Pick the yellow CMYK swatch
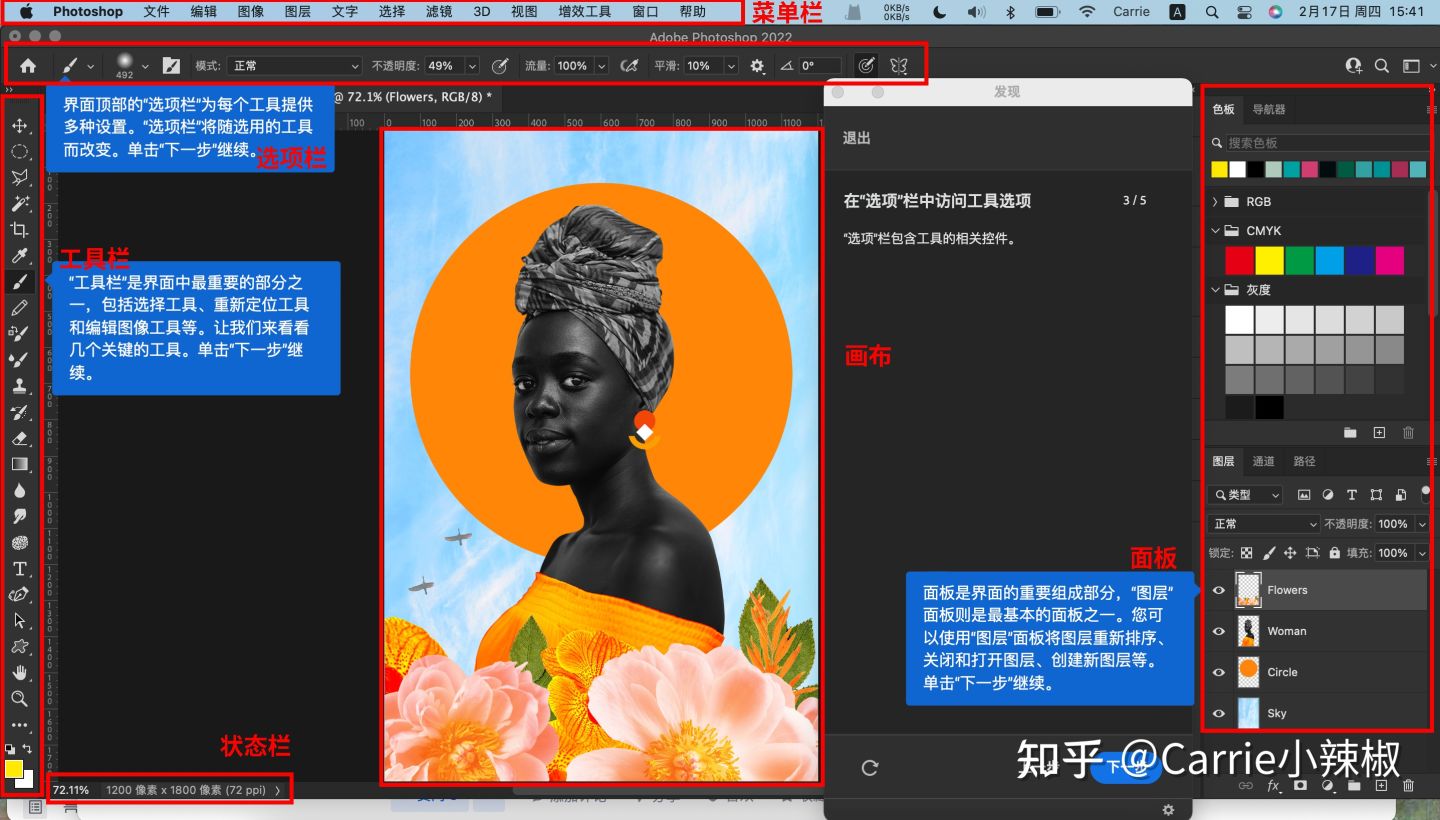Image resolution: width=1440 pixels, height=820 pixels. [1269, 260]
